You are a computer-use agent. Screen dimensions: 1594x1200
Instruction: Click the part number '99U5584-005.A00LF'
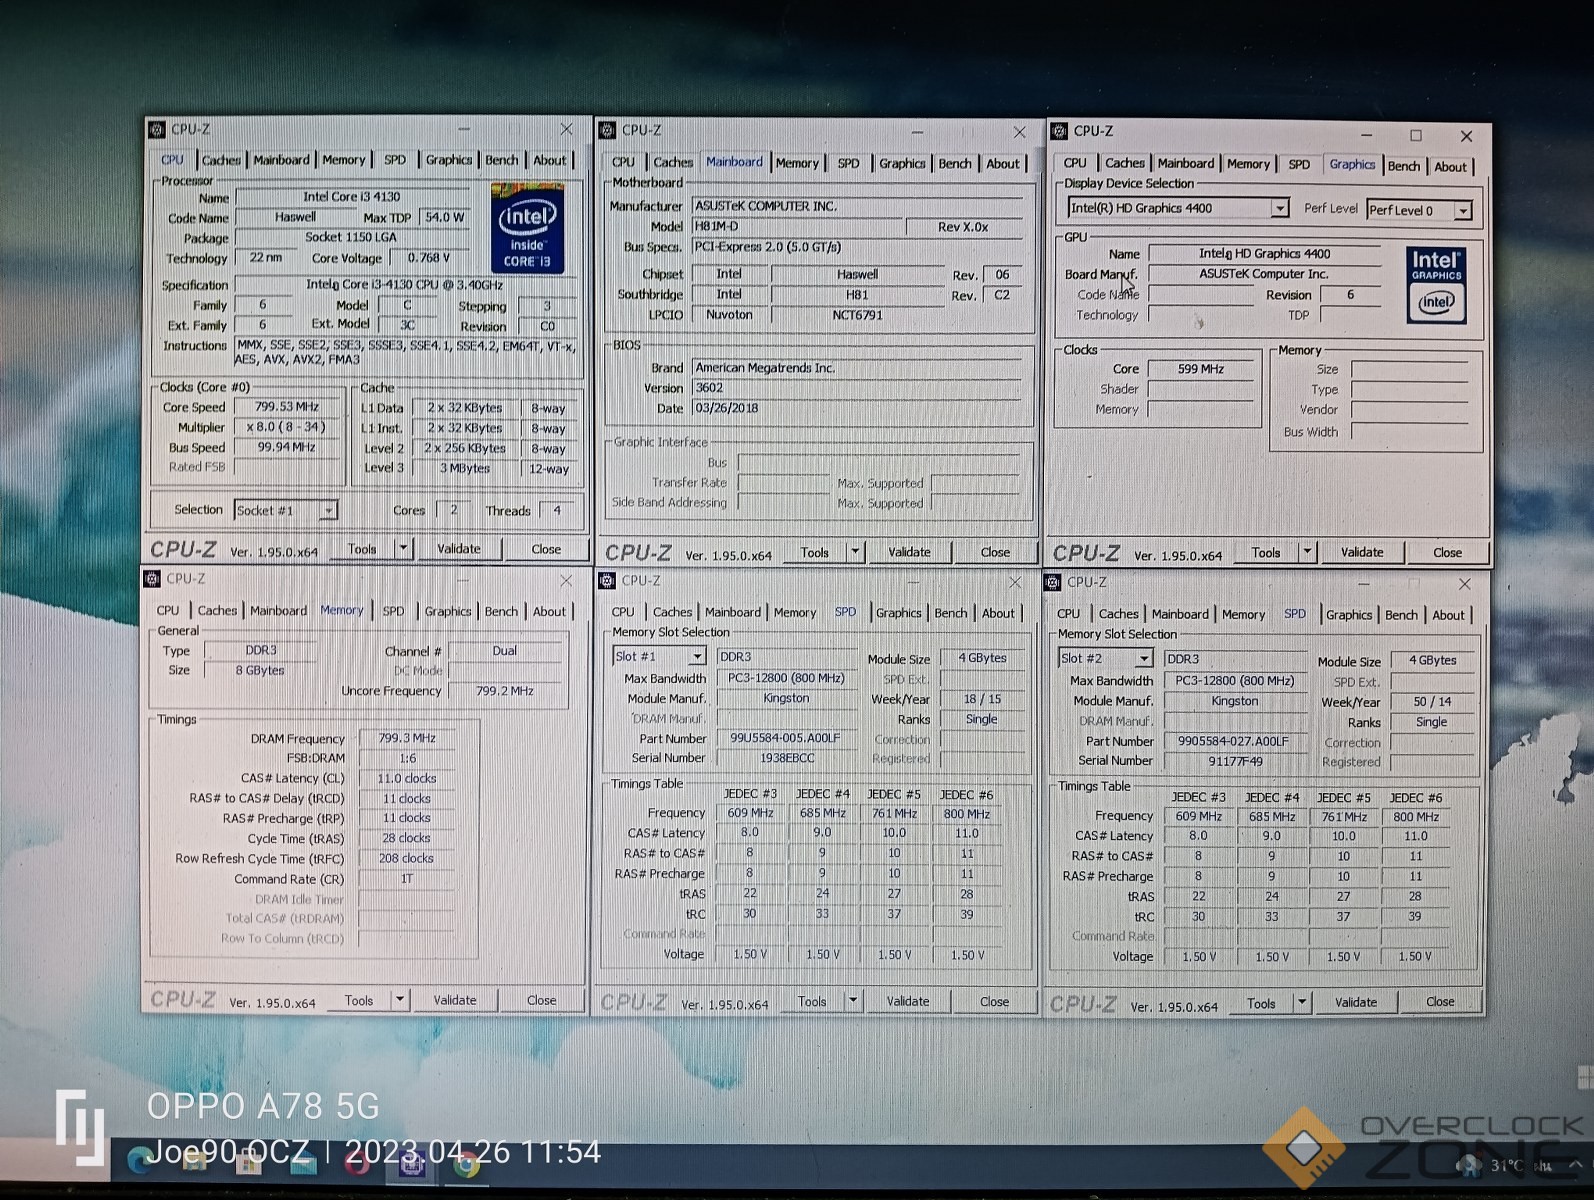click(x=785, y=738)
